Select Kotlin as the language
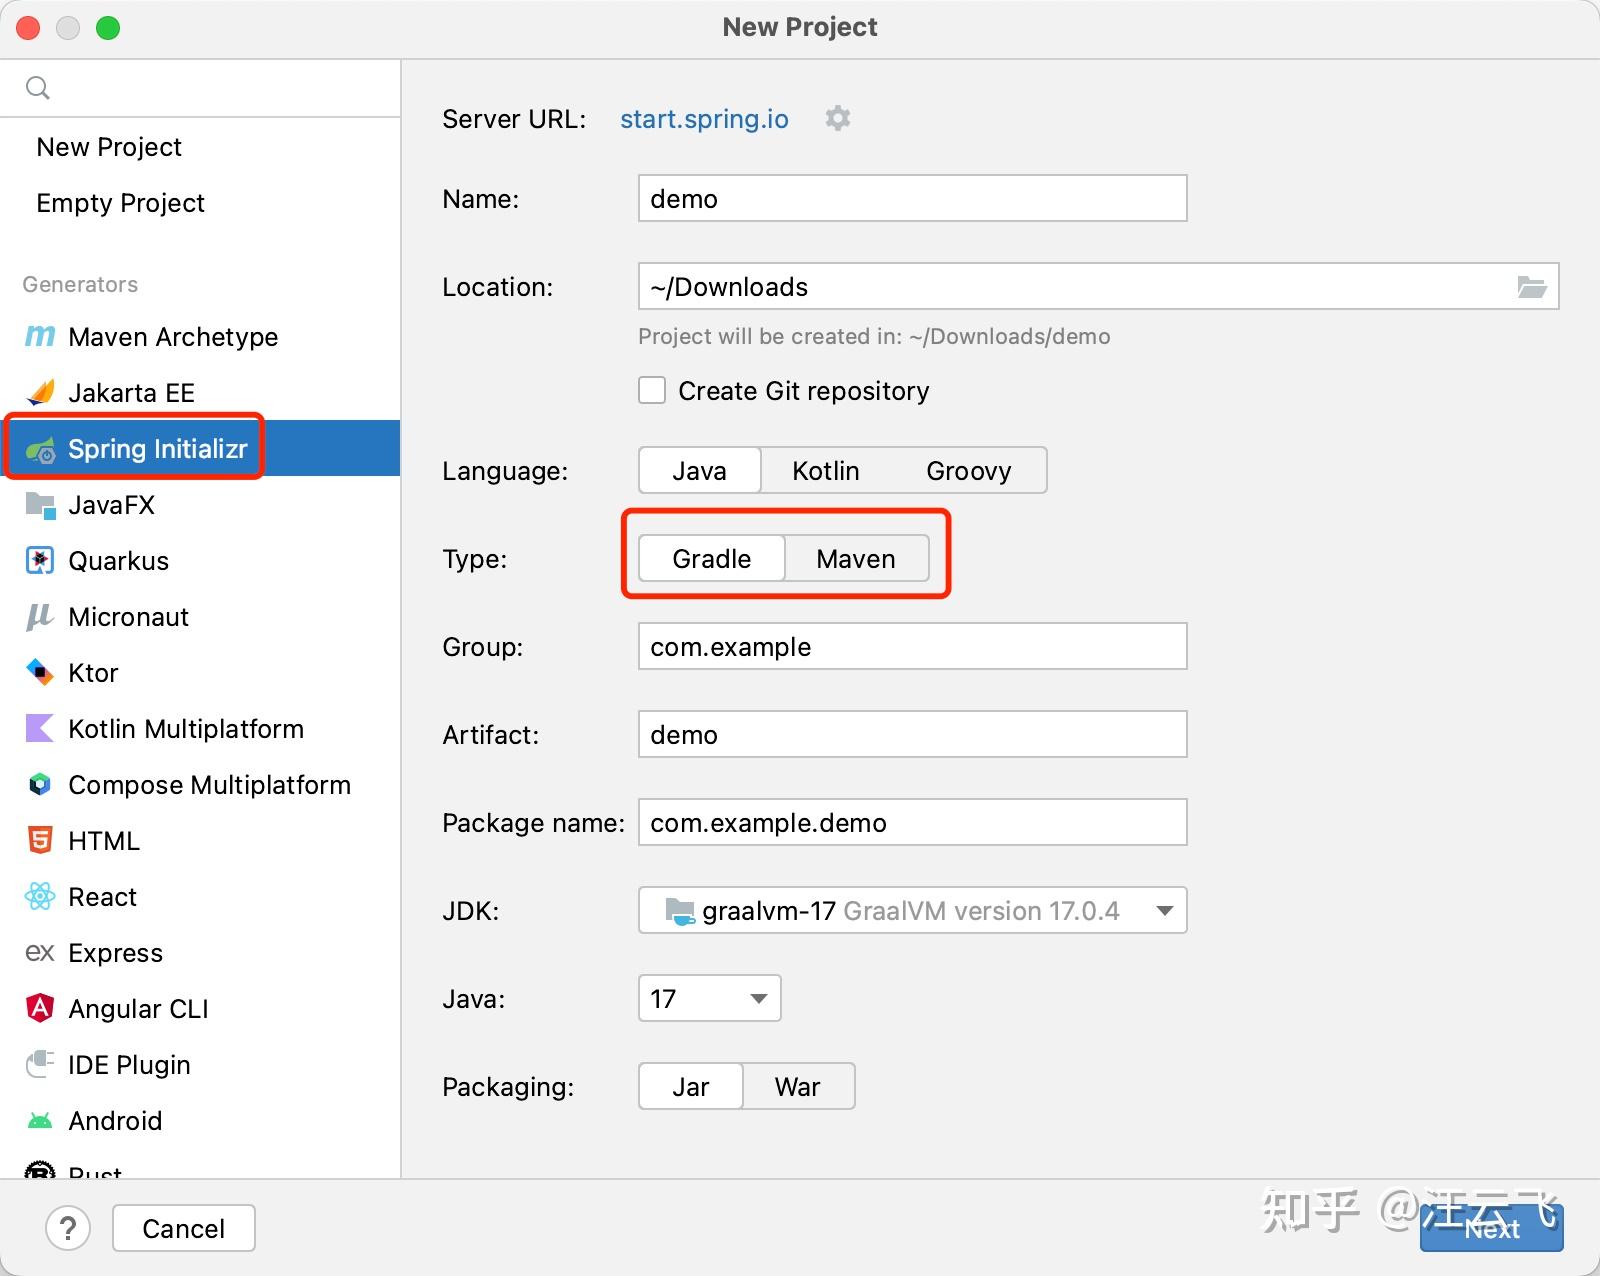The image size is (1600, 1276). 826,470
